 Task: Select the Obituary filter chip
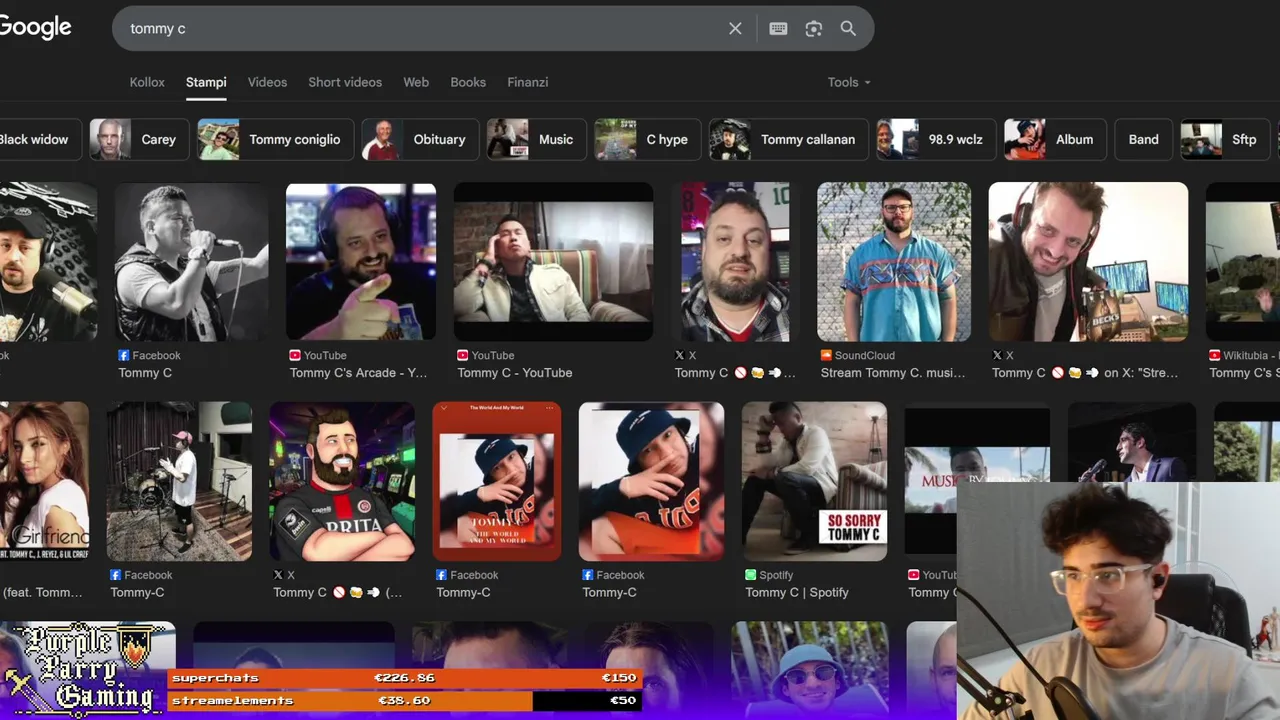pos(419,139)
